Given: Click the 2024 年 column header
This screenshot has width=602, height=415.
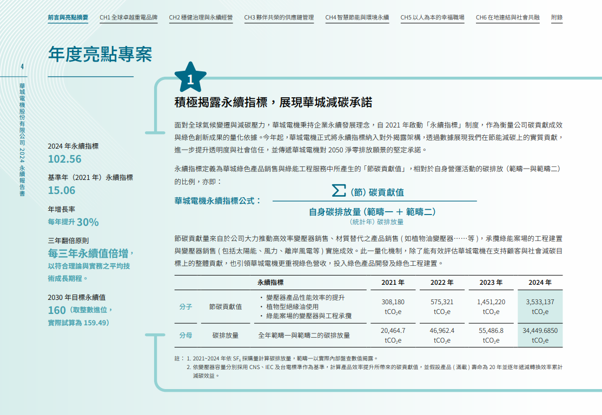Looking at the screenshot, I should pyautogui.click(x=540, y=283).
